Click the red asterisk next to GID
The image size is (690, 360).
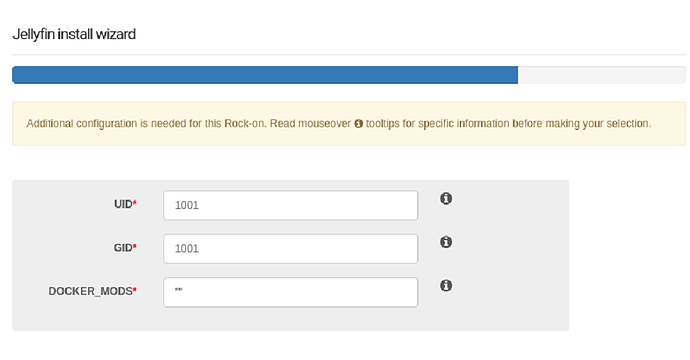135,246
